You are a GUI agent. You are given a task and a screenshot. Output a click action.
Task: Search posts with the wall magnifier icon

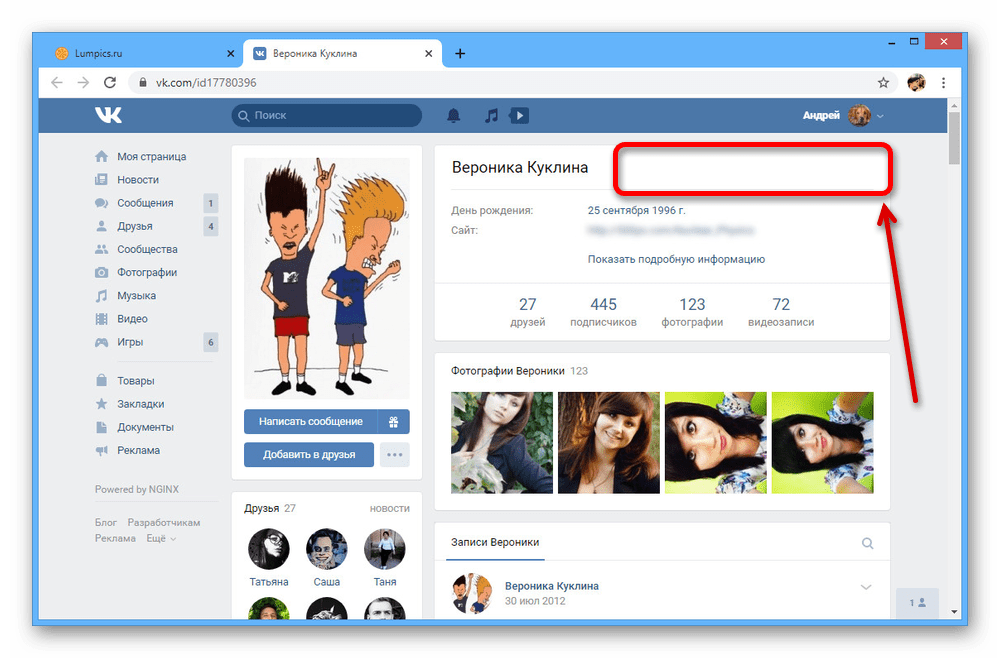click(867, 543)
